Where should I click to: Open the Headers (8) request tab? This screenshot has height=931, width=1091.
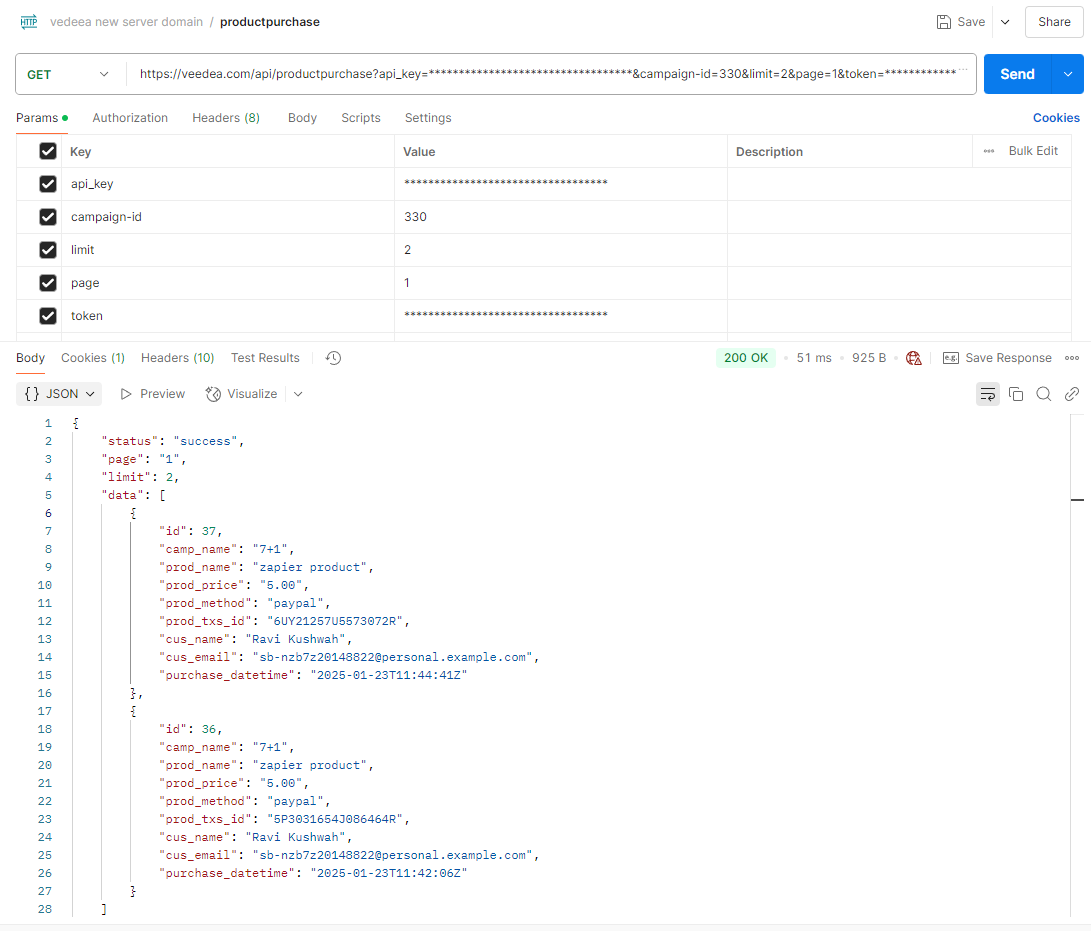point(226,118)
